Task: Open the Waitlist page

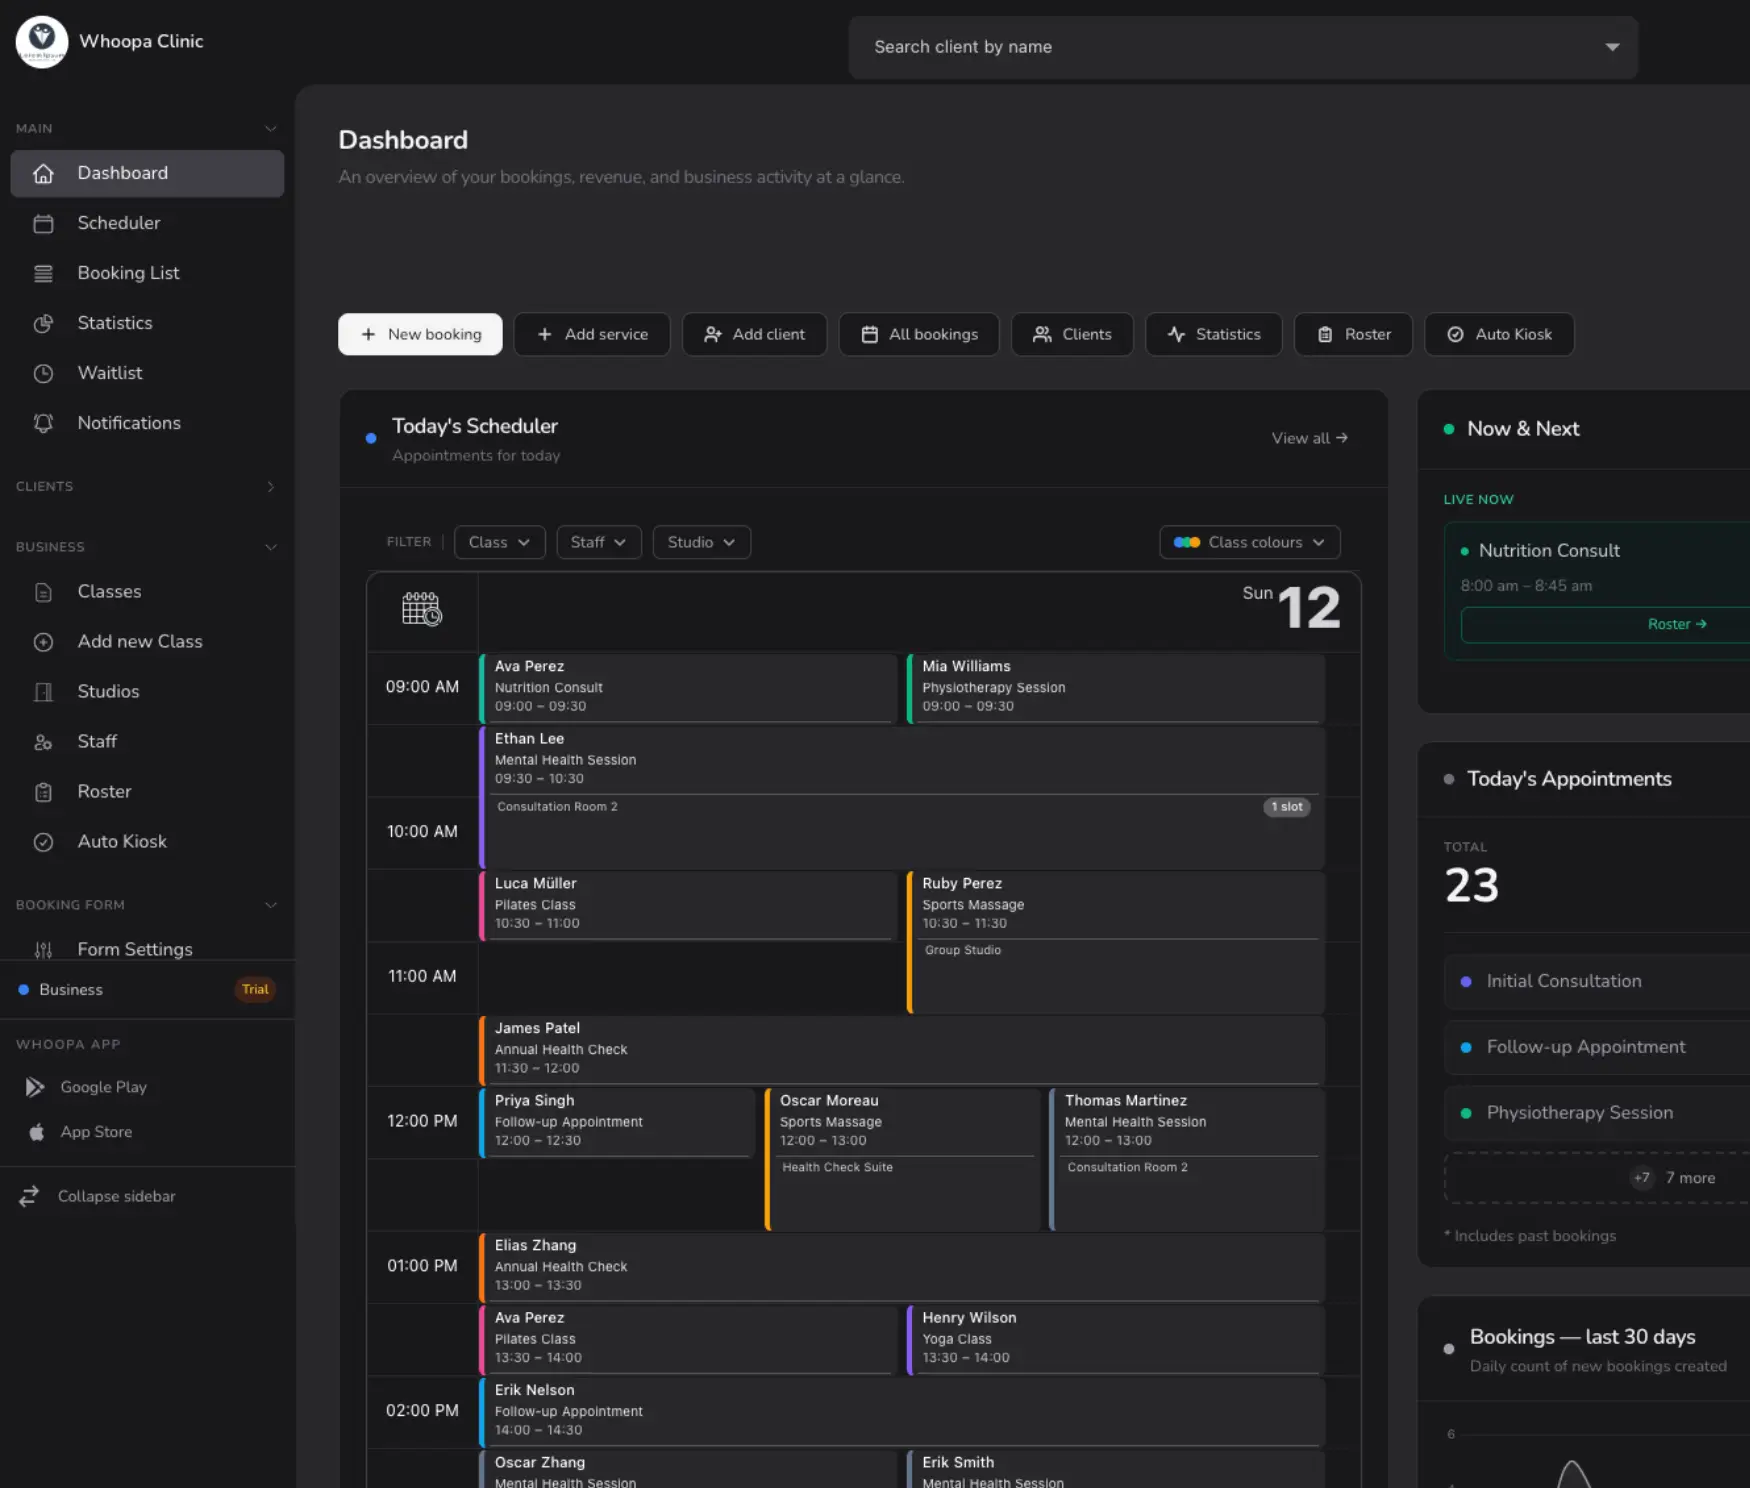Action: pos(147,373)
